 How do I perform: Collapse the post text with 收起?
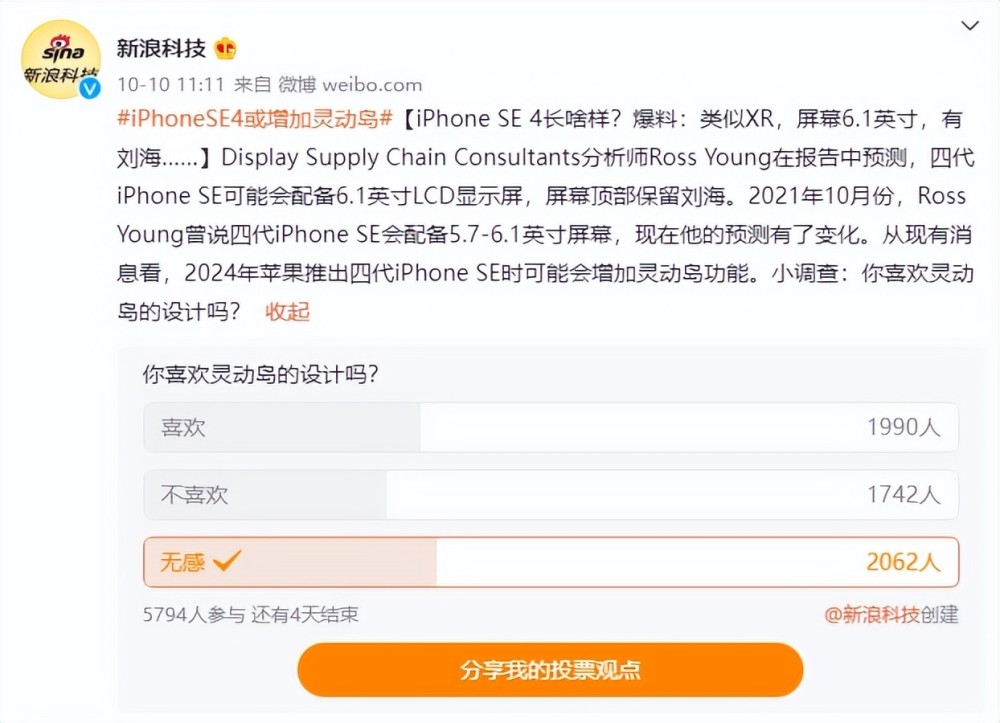point(287,312)
